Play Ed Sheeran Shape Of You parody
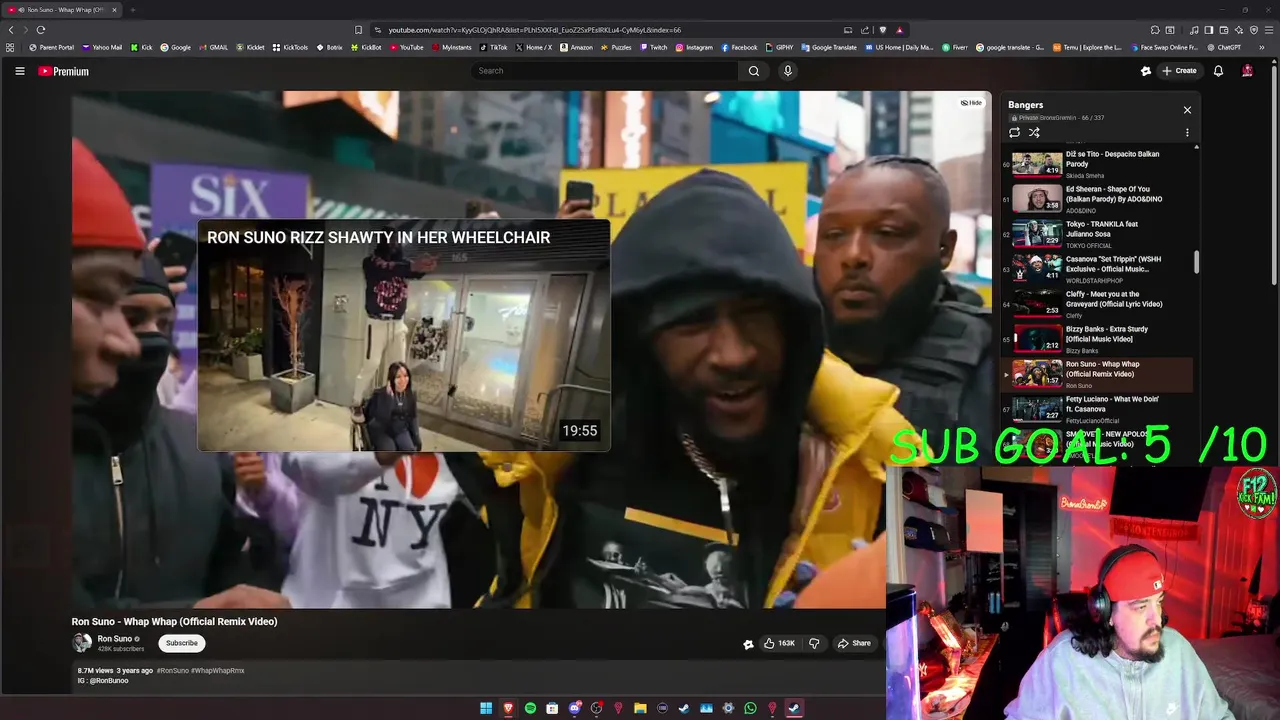 tap(1098, 199)
